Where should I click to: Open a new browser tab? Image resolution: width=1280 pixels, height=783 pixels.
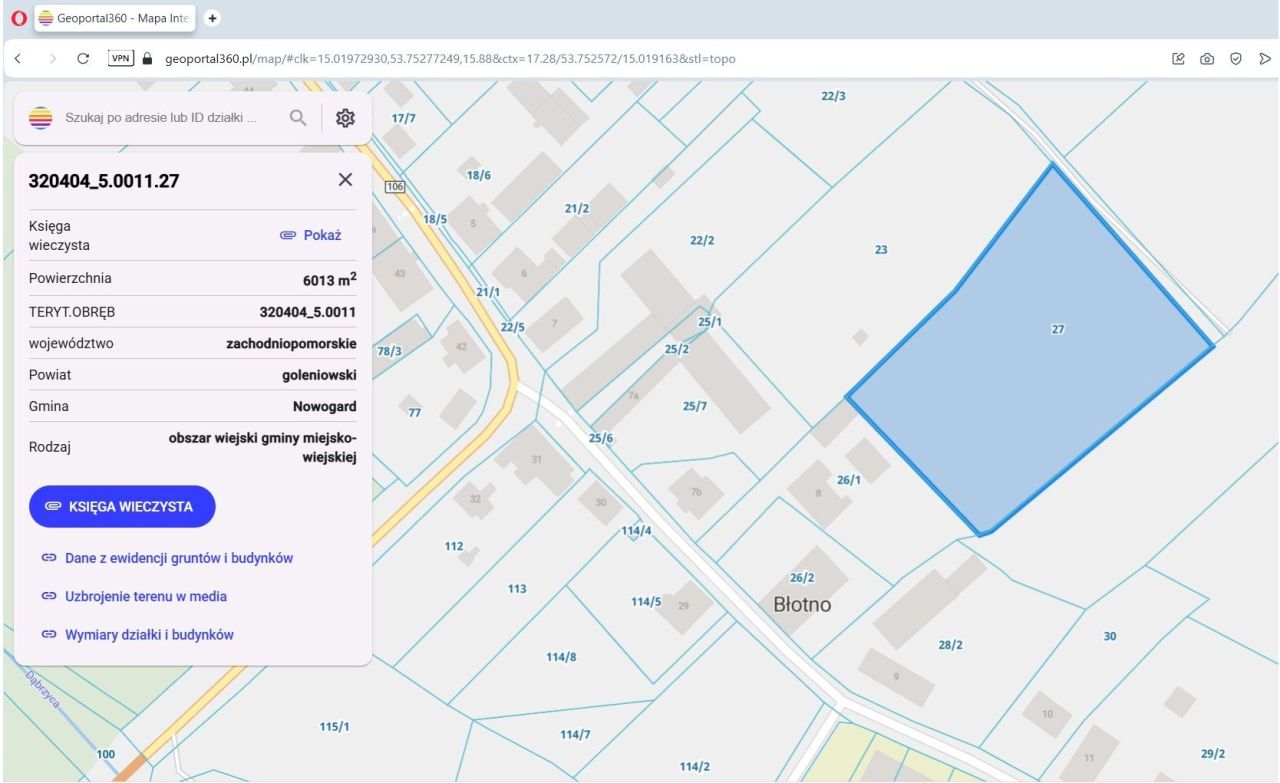(212, 19)
